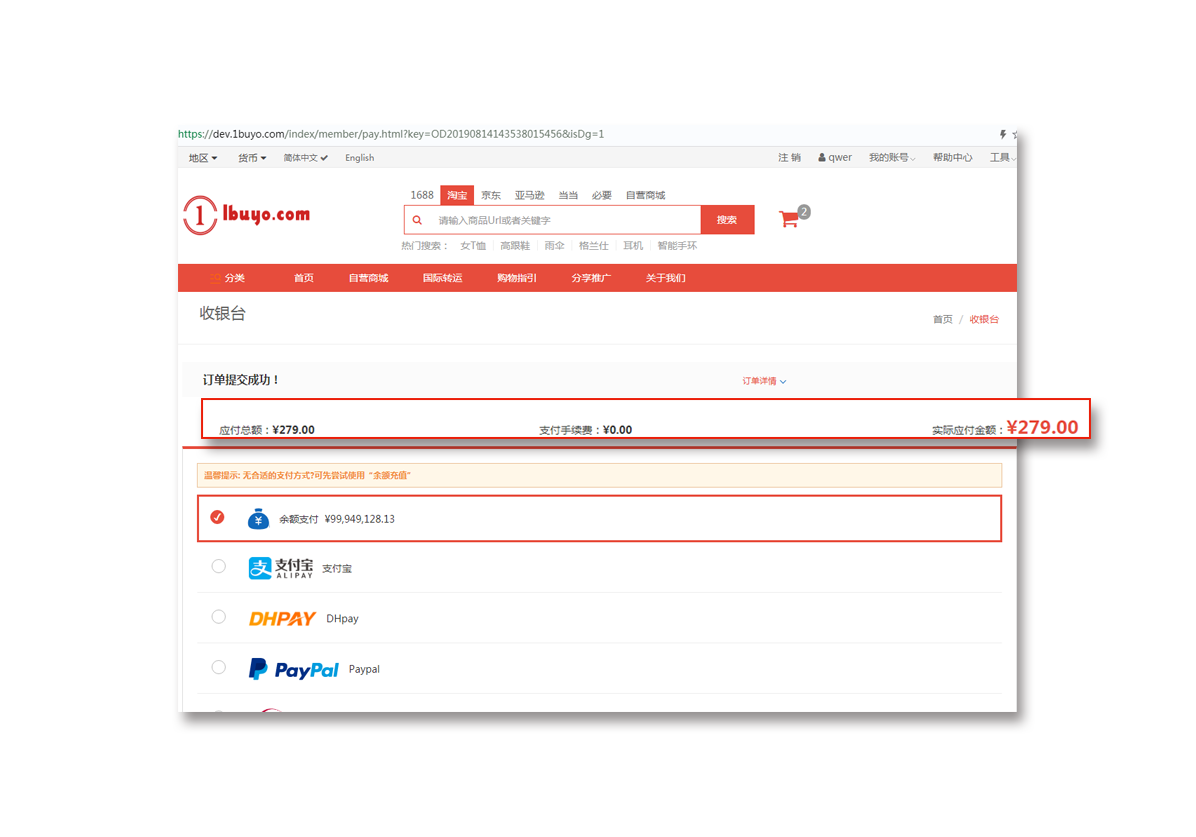Select the 余额支付 balance payment radio
The image size is (1196, 837).
click(218, 518)
